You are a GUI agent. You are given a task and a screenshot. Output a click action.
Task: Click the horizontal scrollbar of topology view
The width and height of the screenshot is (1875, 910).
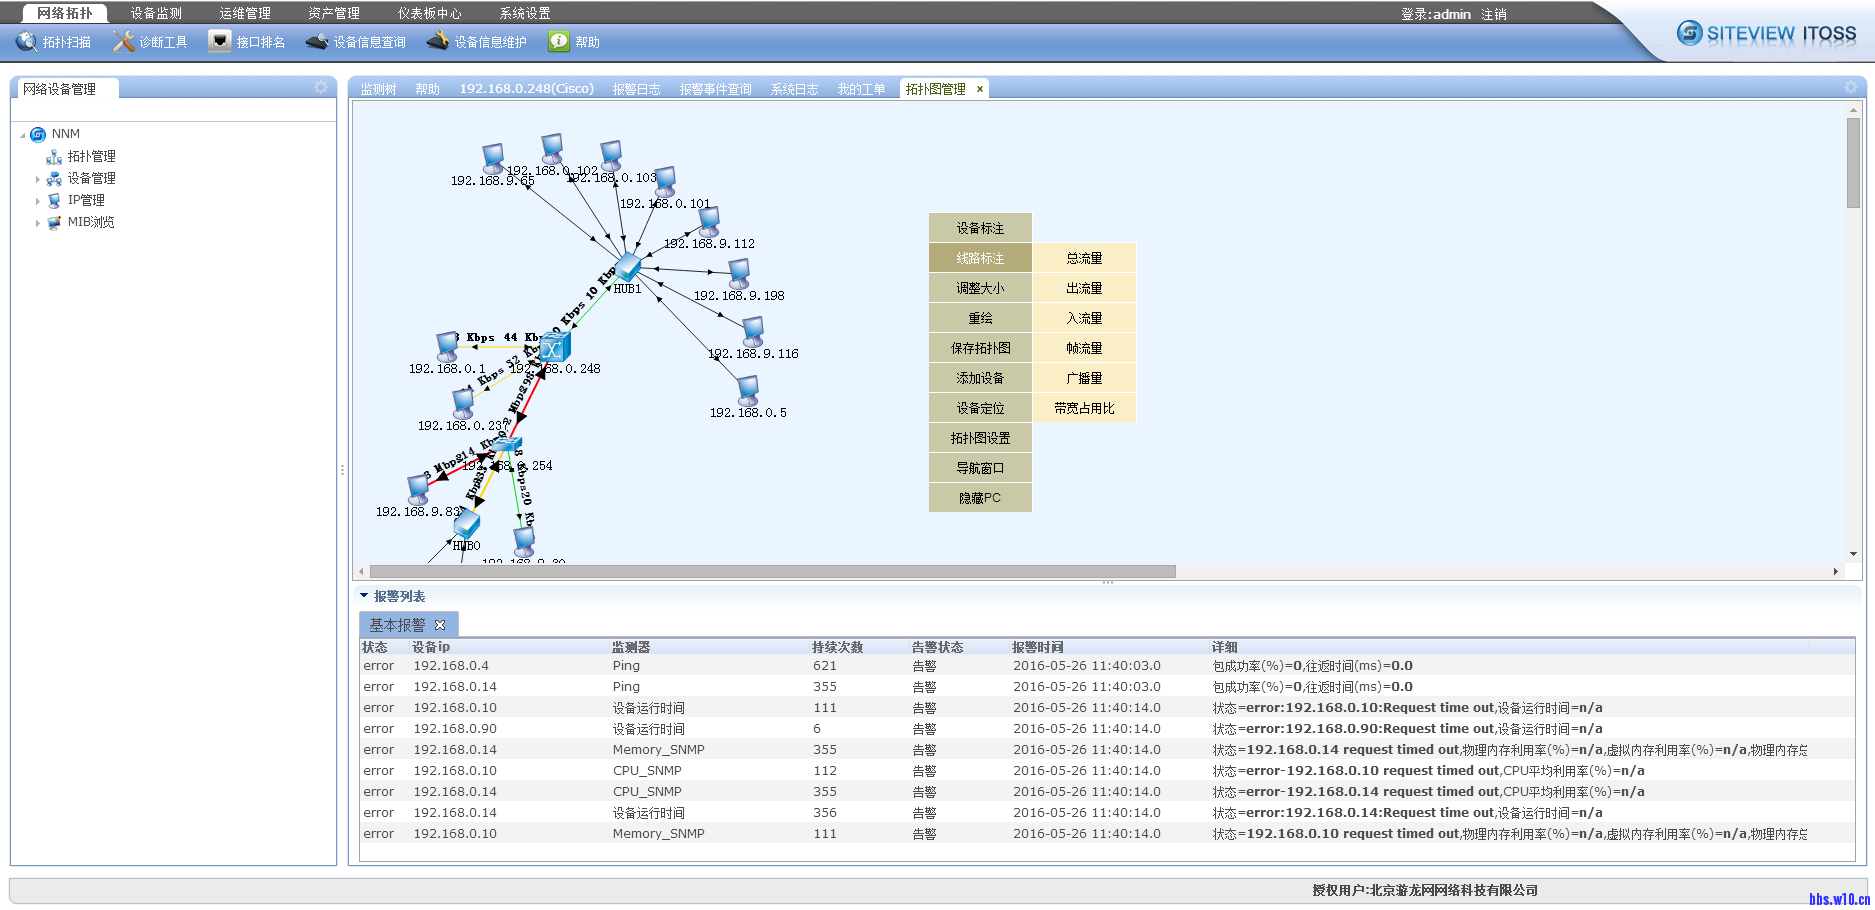[x=772, y=572]
